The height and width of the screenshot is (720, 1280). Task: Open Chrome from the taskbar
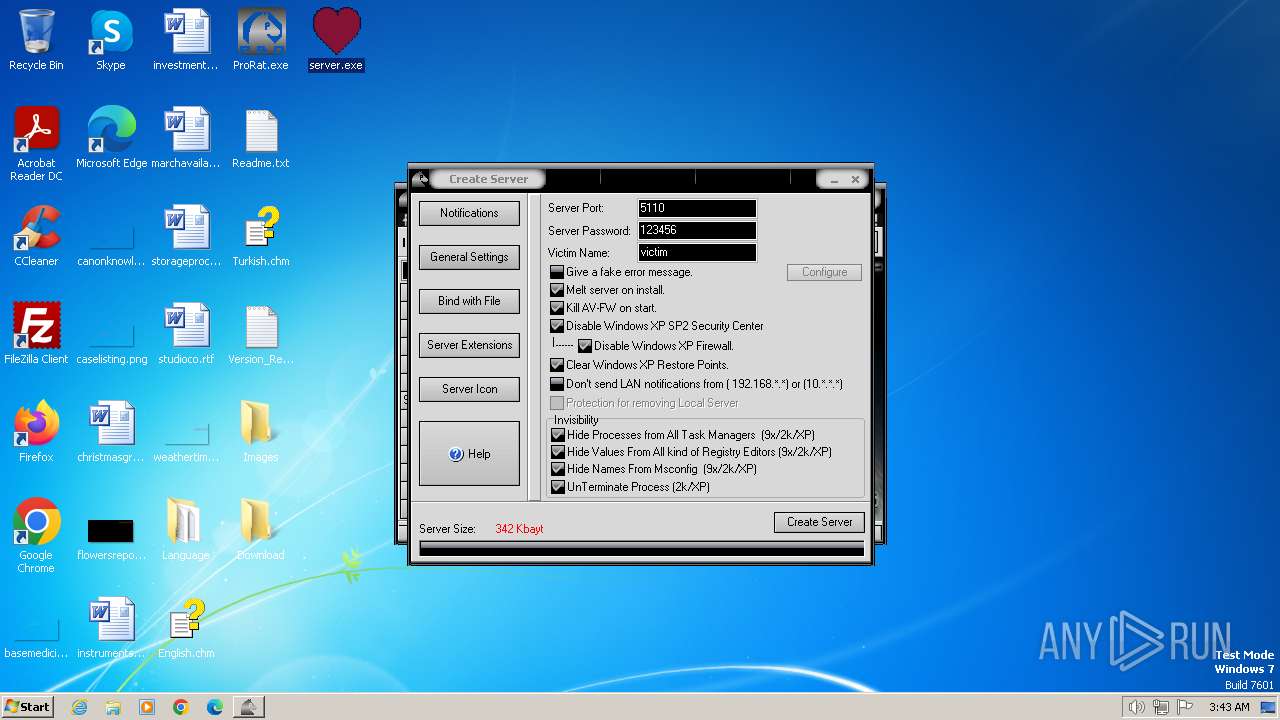[181, 707]
